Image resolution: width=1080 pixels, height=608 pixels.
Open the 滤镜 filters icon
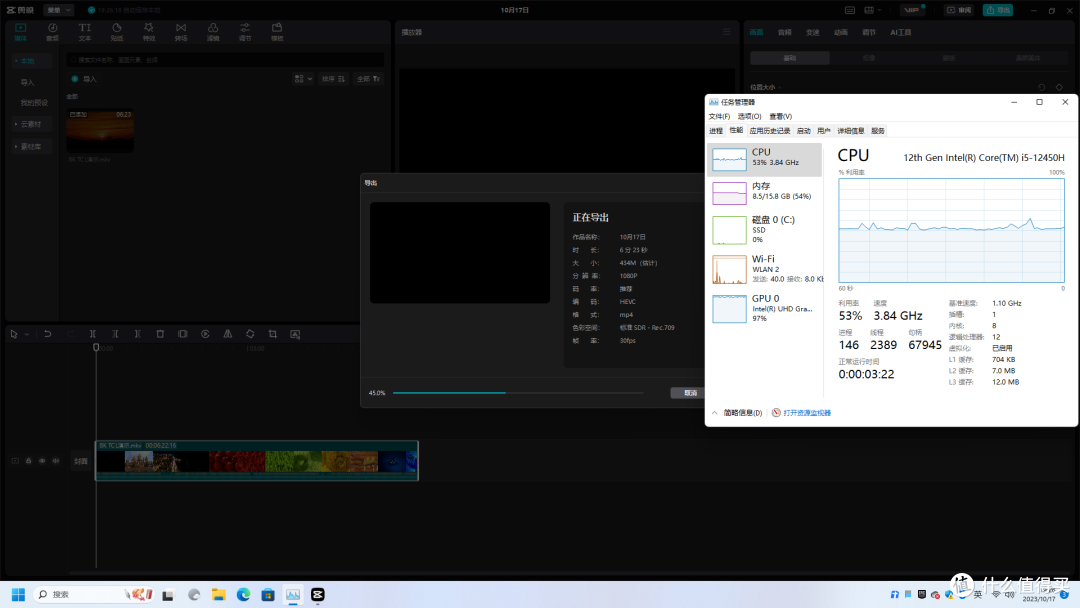pos(213,32)
